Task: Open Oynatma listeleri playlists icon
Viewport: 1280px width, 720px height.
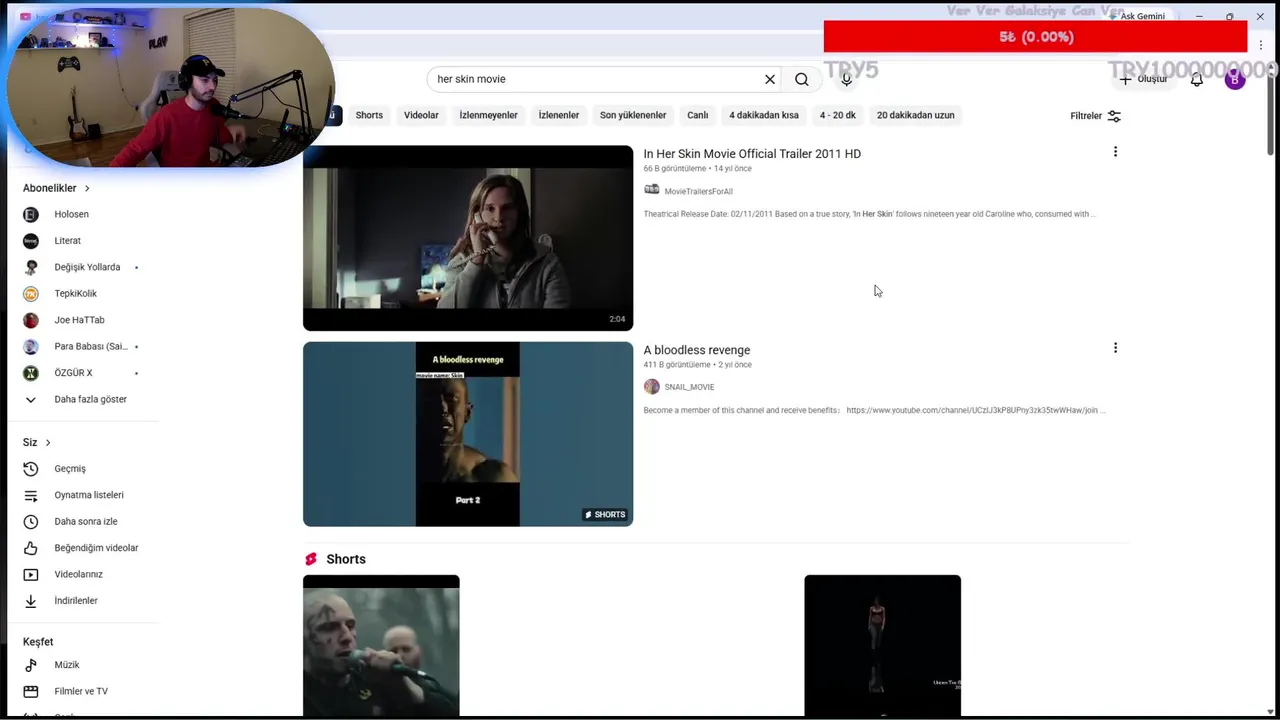Action: (x=31, y=495)
